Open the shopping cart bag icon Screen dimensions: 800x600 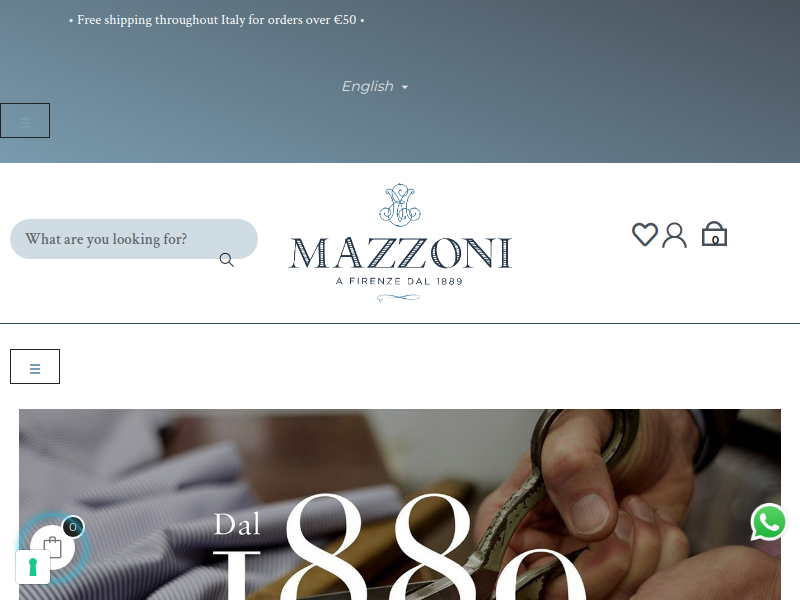pos(714,234)
